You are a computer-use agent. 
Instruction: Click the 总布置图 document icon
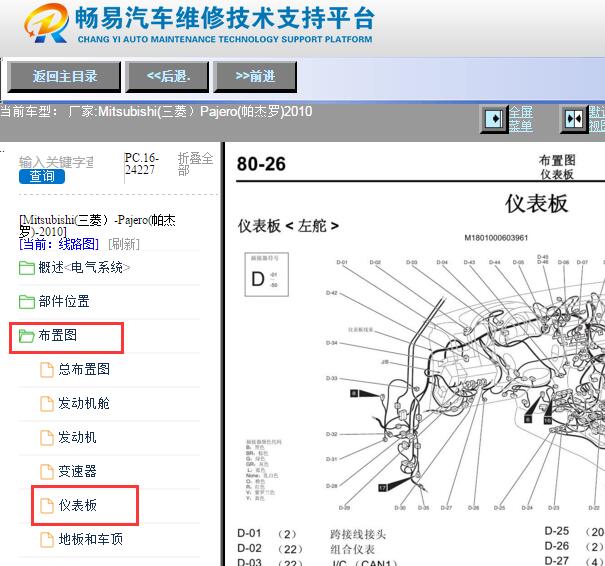(47, 370)
